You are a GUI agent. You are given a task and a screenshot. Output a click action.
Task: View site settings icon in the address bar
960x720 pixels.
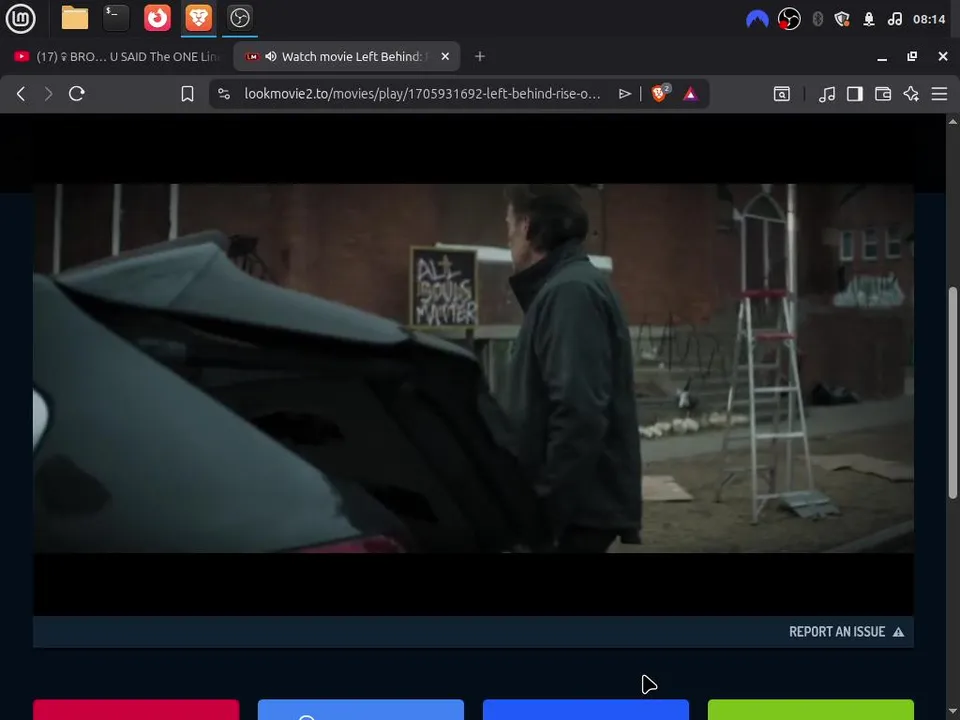[x=224, y=94]
